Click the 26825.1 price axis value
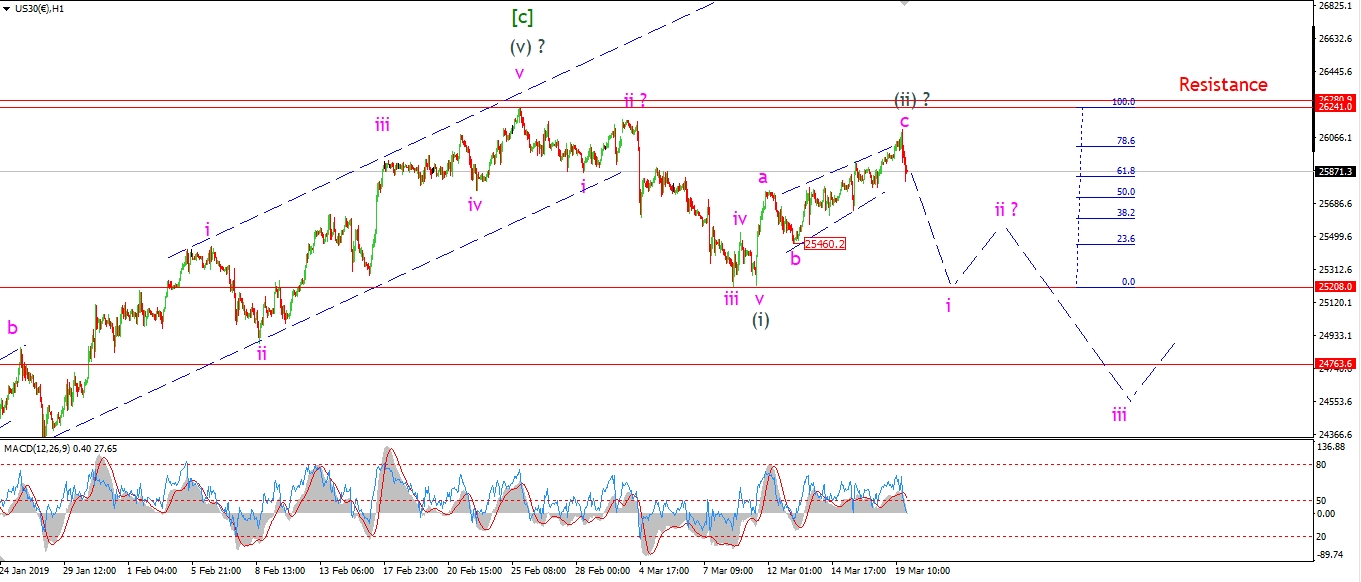 [x=1336, y=5]
